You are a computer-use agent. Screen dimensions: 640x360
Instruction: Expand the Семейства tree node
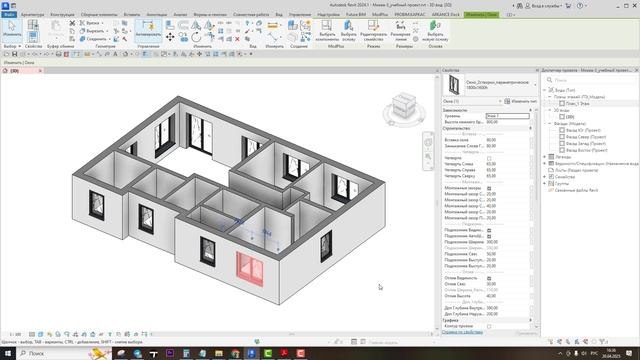(x=544, y=177)
